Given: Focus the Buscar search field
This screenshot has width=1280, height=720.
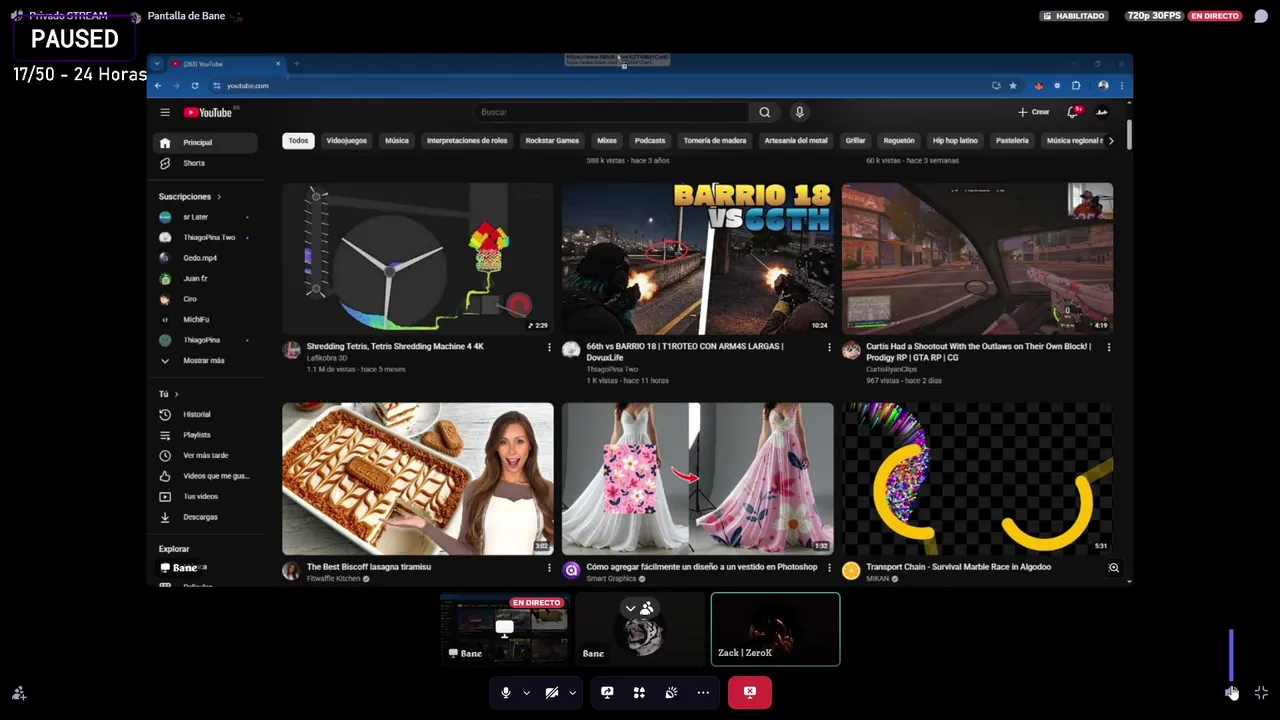Looking at the screenshot, I should (610, 112).
